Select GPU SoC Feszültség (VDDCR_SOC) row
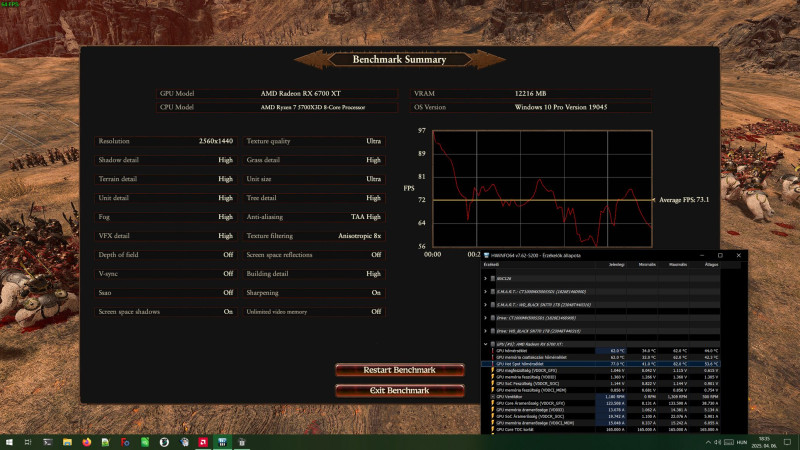The width and height of the screenshot is (800, 450). (601, 383)
